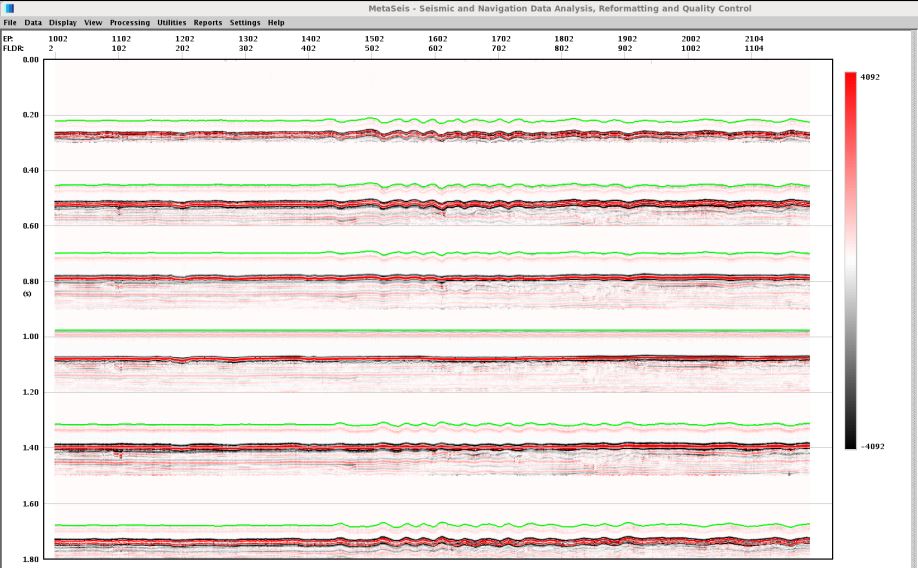
Task: Click the red top of the amplitude color bar
Action: tap(850, 78)
